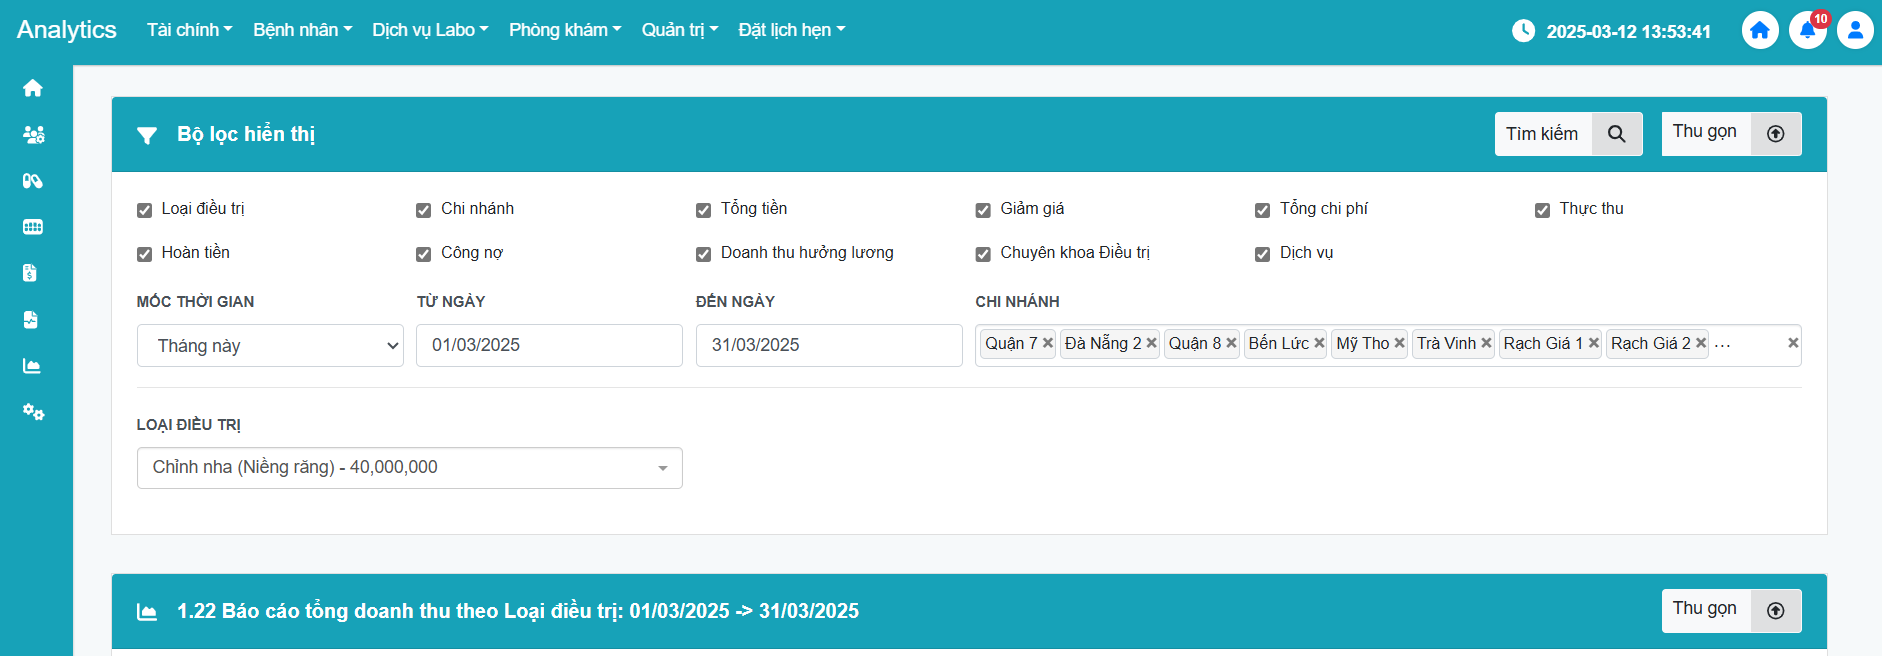Open the invoice dollar sidebar icon
Viewport: 1882px width, 656px height.
click(x=30, y=273)
